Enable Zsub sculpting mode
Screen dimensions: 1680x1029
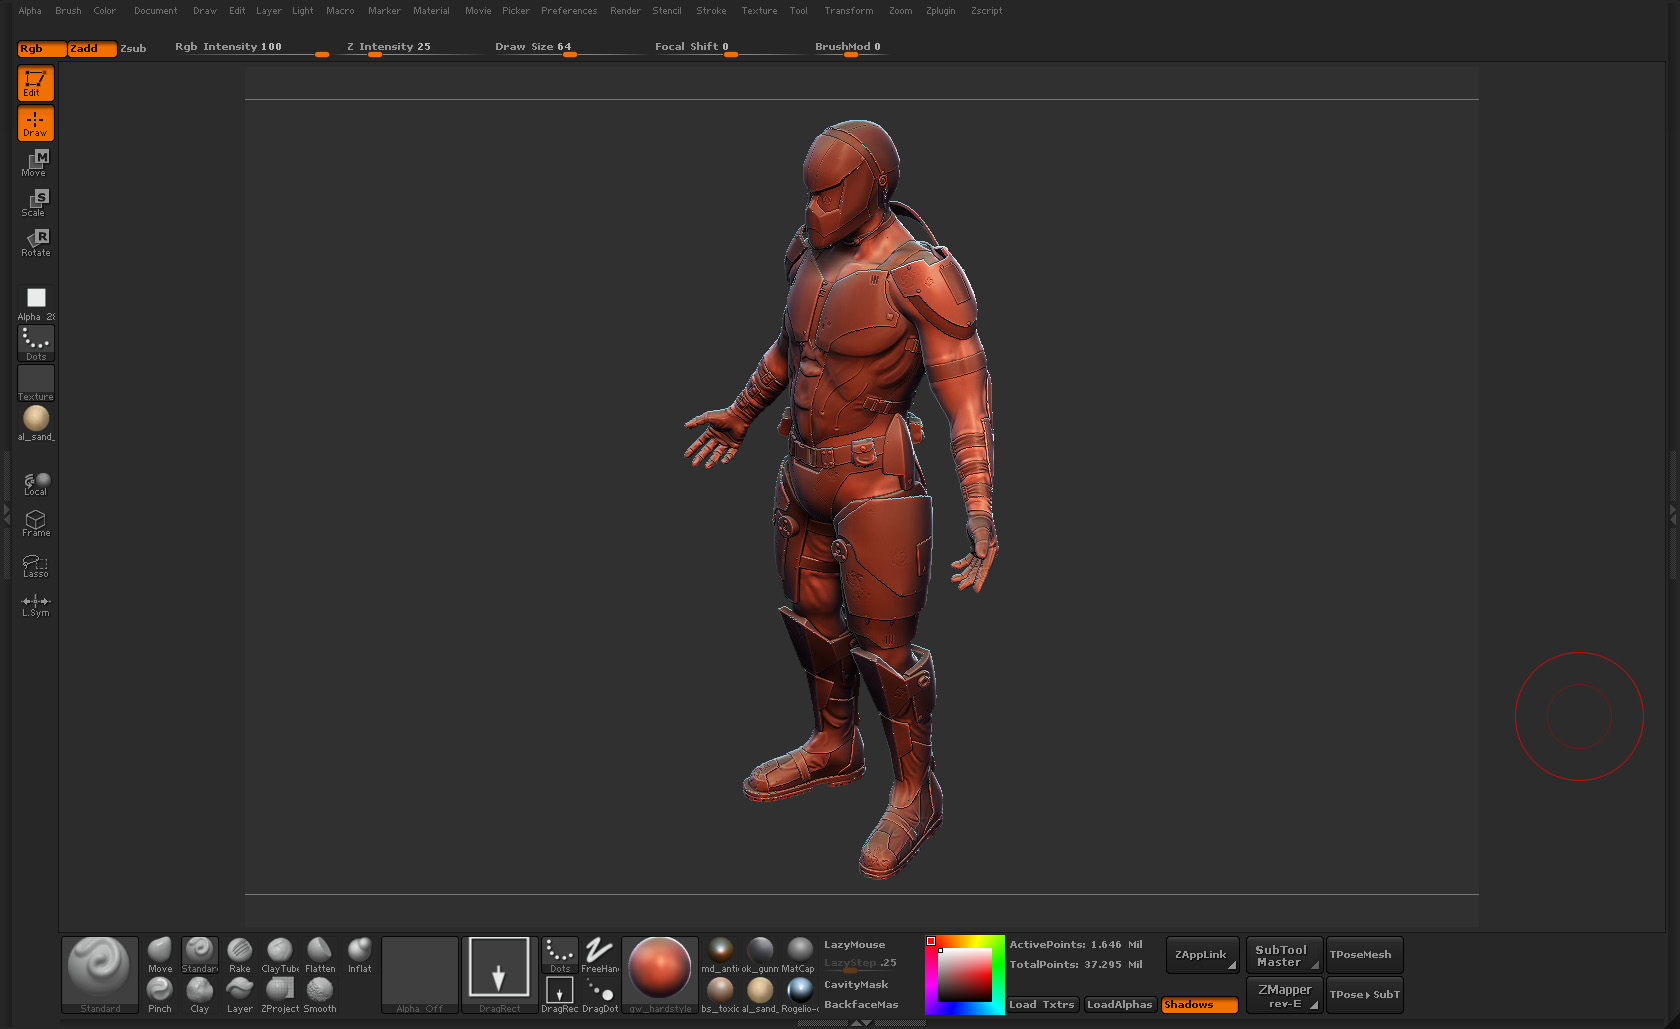[x=133, y=48]
